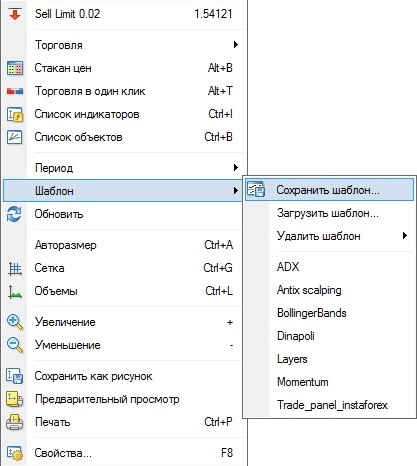Toggle the Сетка grid display
417x466 pixels.
click(123, 268)
